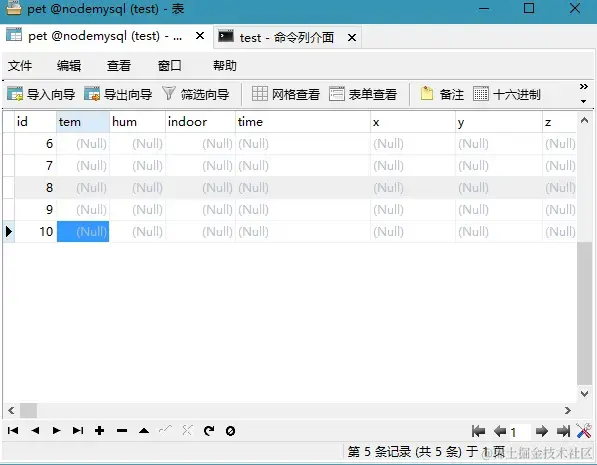Select the id cell with value 7
The height and width of the screenshot is (465, 597).
tap(35, 166)
